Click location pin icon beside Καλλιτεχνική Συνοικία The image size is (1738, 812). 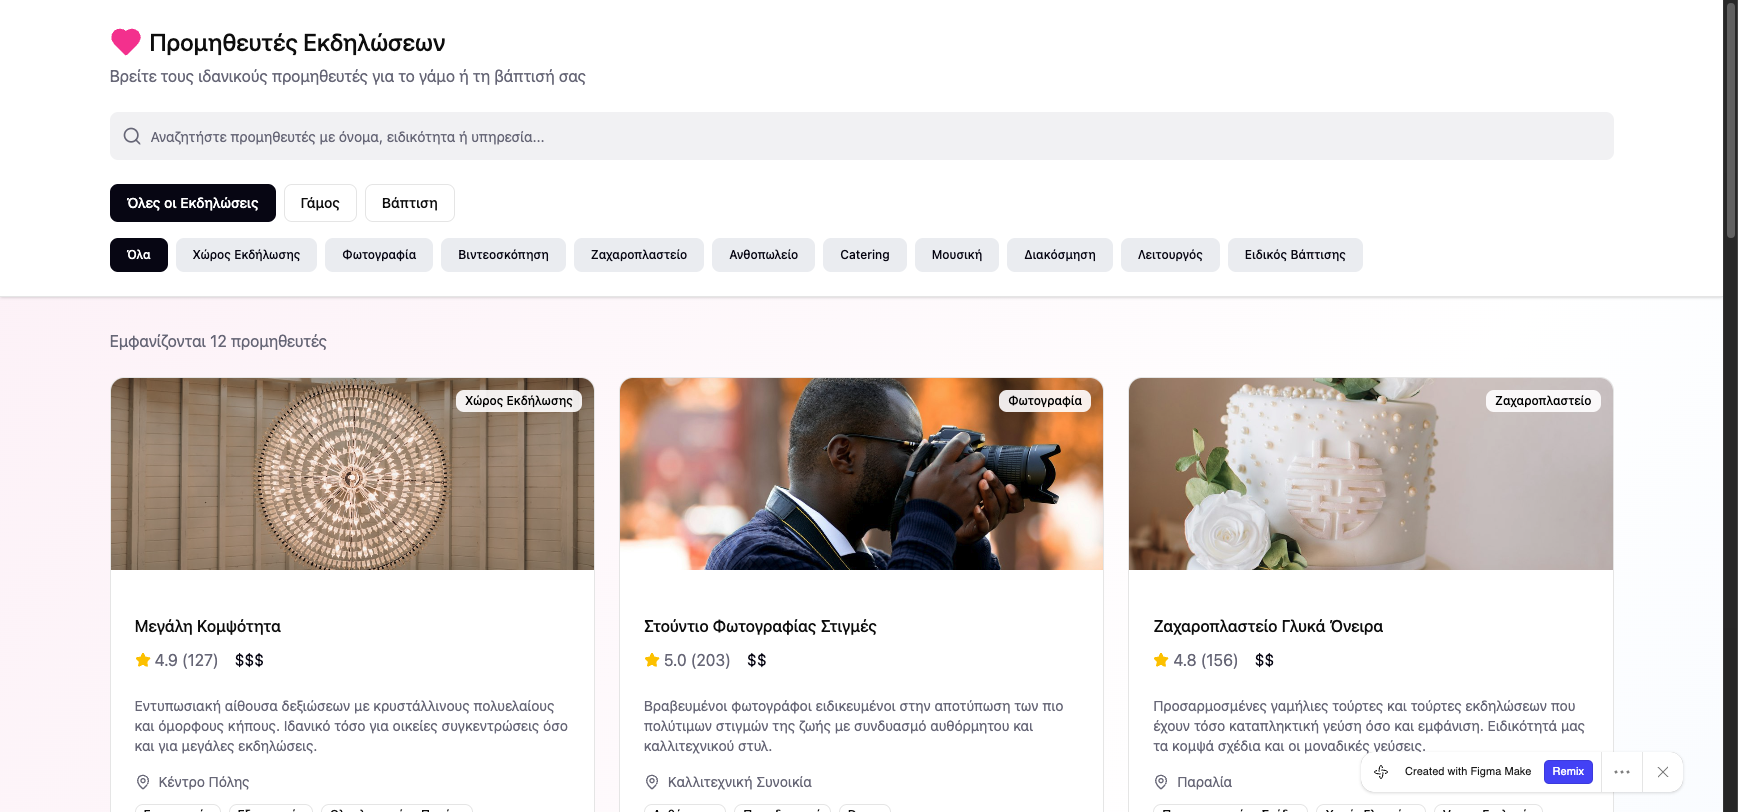(652, 782)
